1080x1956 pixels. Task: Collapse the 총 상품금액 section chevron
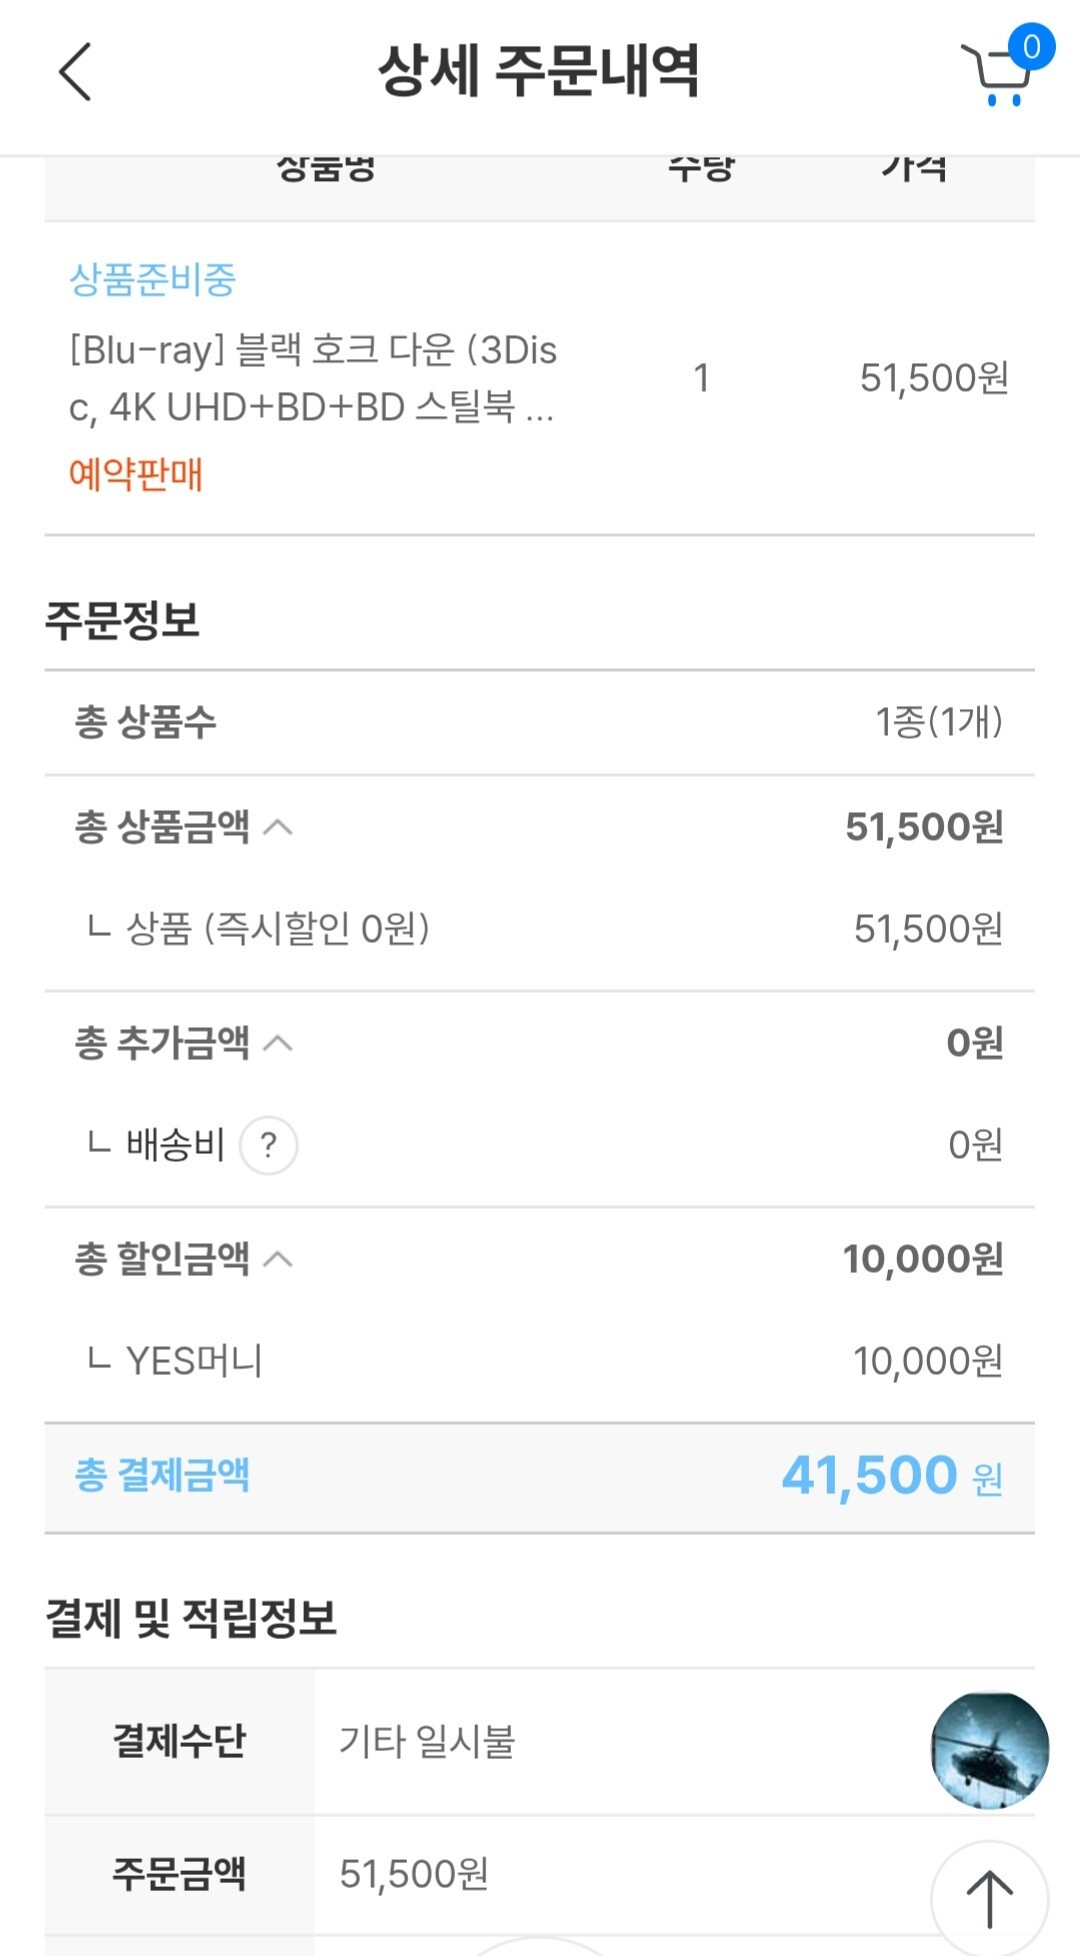pyautogui.click(x=278, y=827)
